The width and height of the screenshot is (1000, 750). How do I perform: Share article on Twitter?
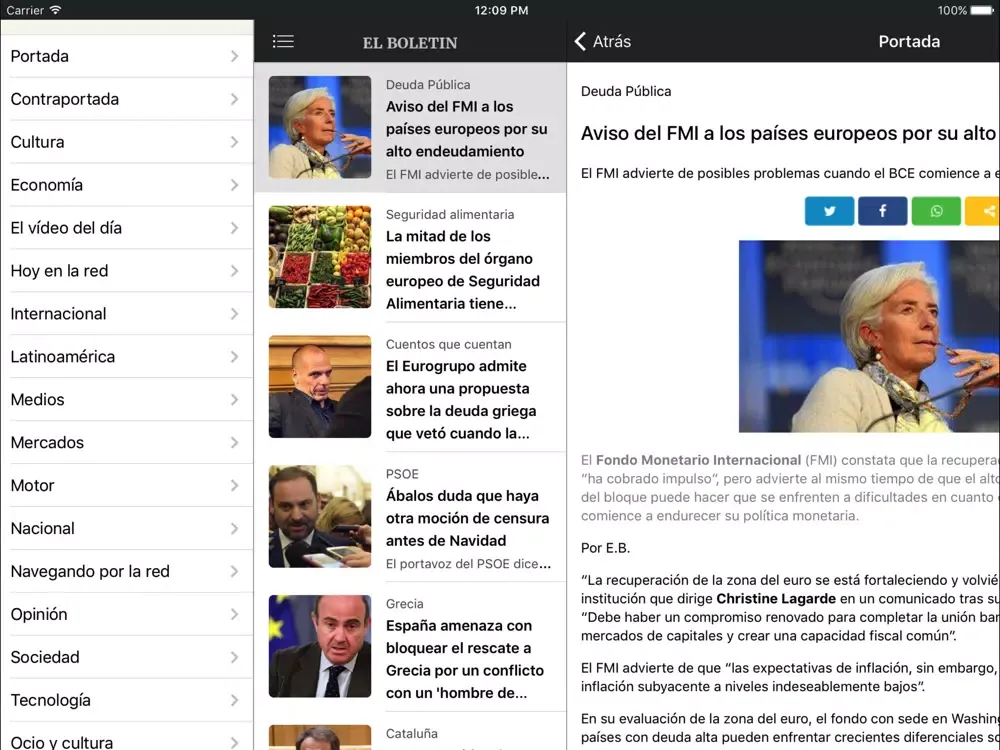point(829,211)
